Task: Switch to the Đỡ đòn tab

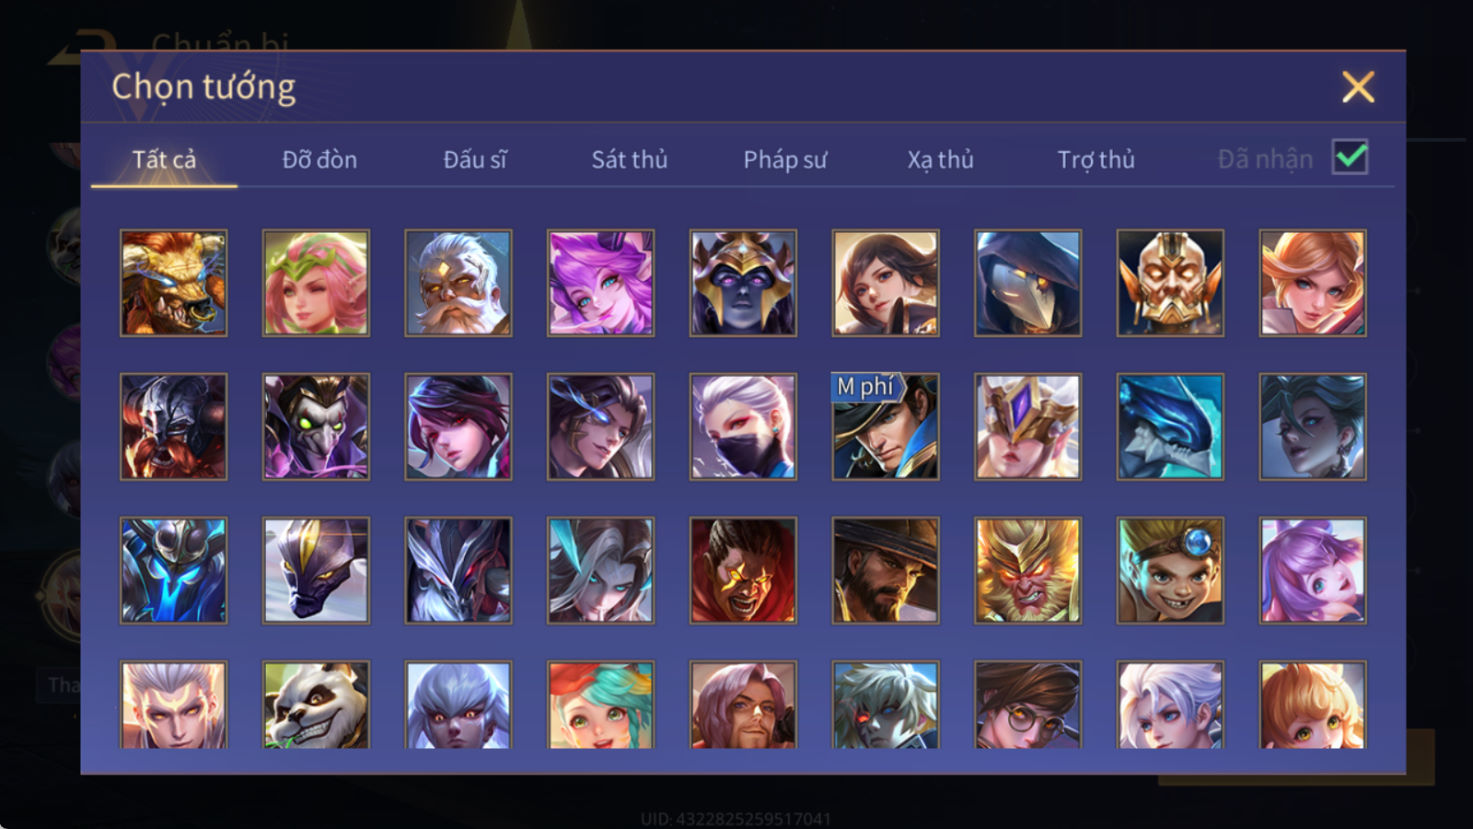Action: point(320,159)
